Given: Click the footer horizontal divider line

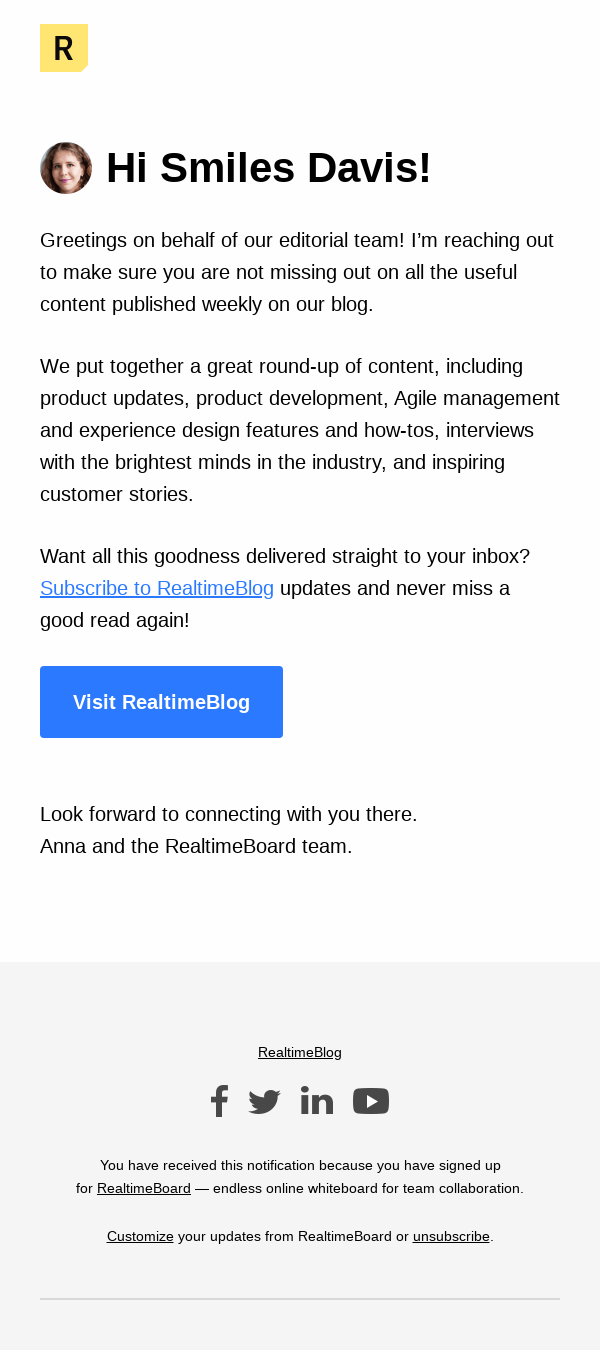Looking at the screenshot, I should click(x=300, y=1299).
